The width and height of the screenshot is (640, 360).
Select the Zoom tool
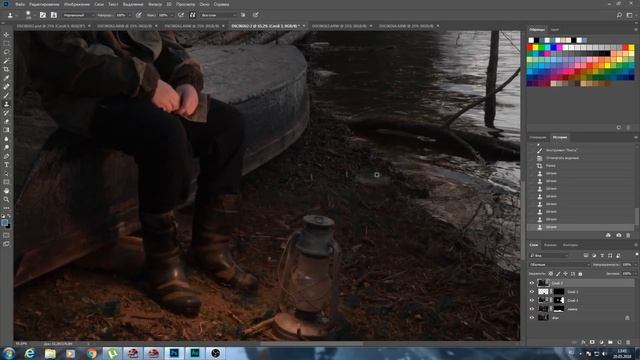(6, 199)
